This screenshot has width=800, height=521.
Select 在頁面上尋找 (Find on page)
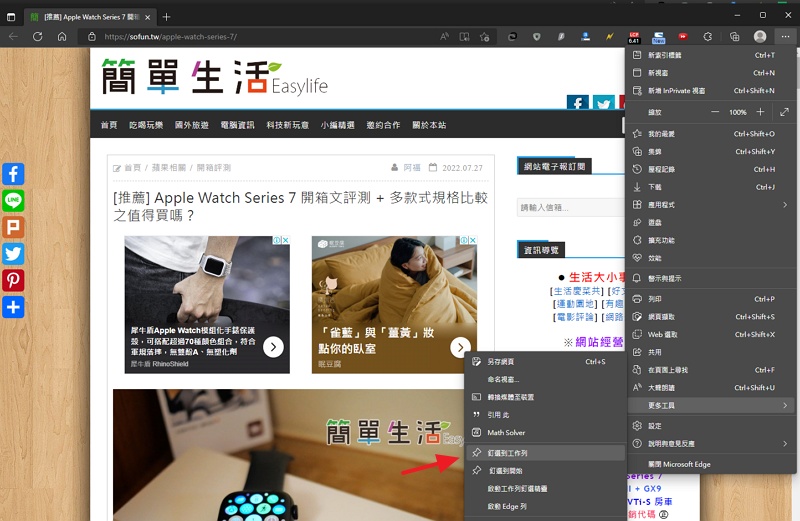[x=711, y=370]
